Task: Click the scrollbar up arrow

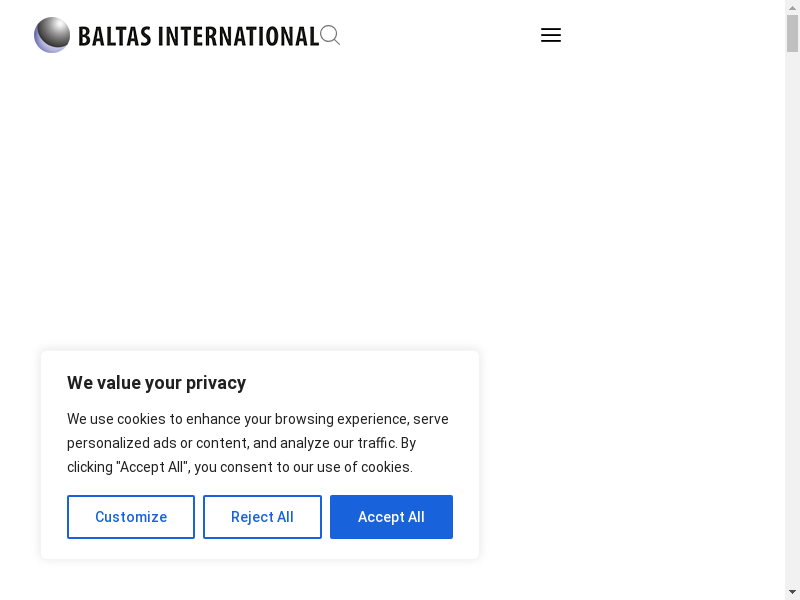Action: 792,7
